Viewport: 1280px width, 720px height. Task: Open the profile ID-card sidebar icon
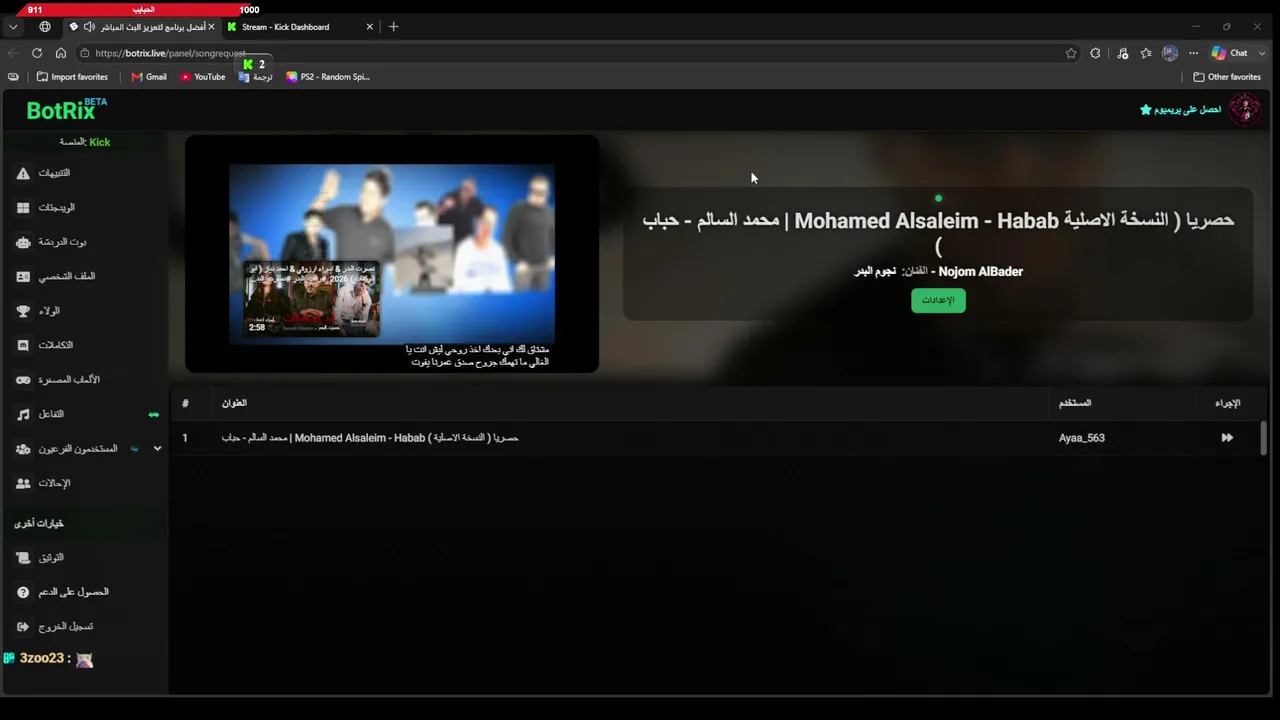23,276
